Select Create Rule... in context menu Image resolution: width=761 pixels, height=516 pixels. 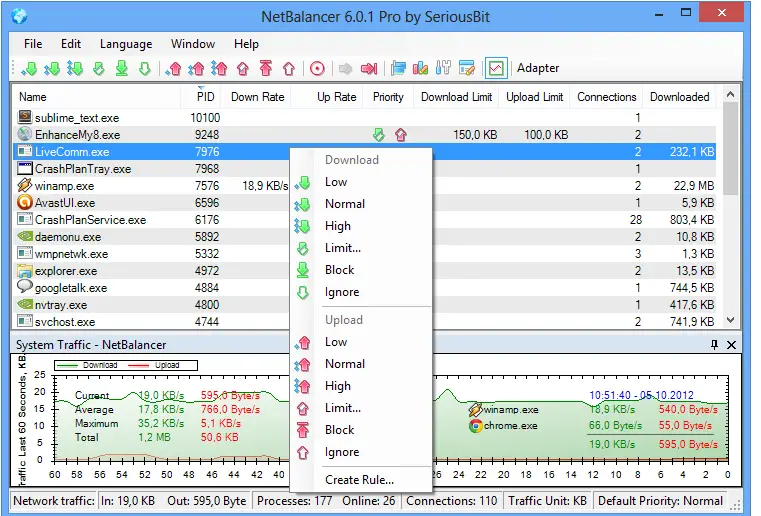[x=361, y=480]
